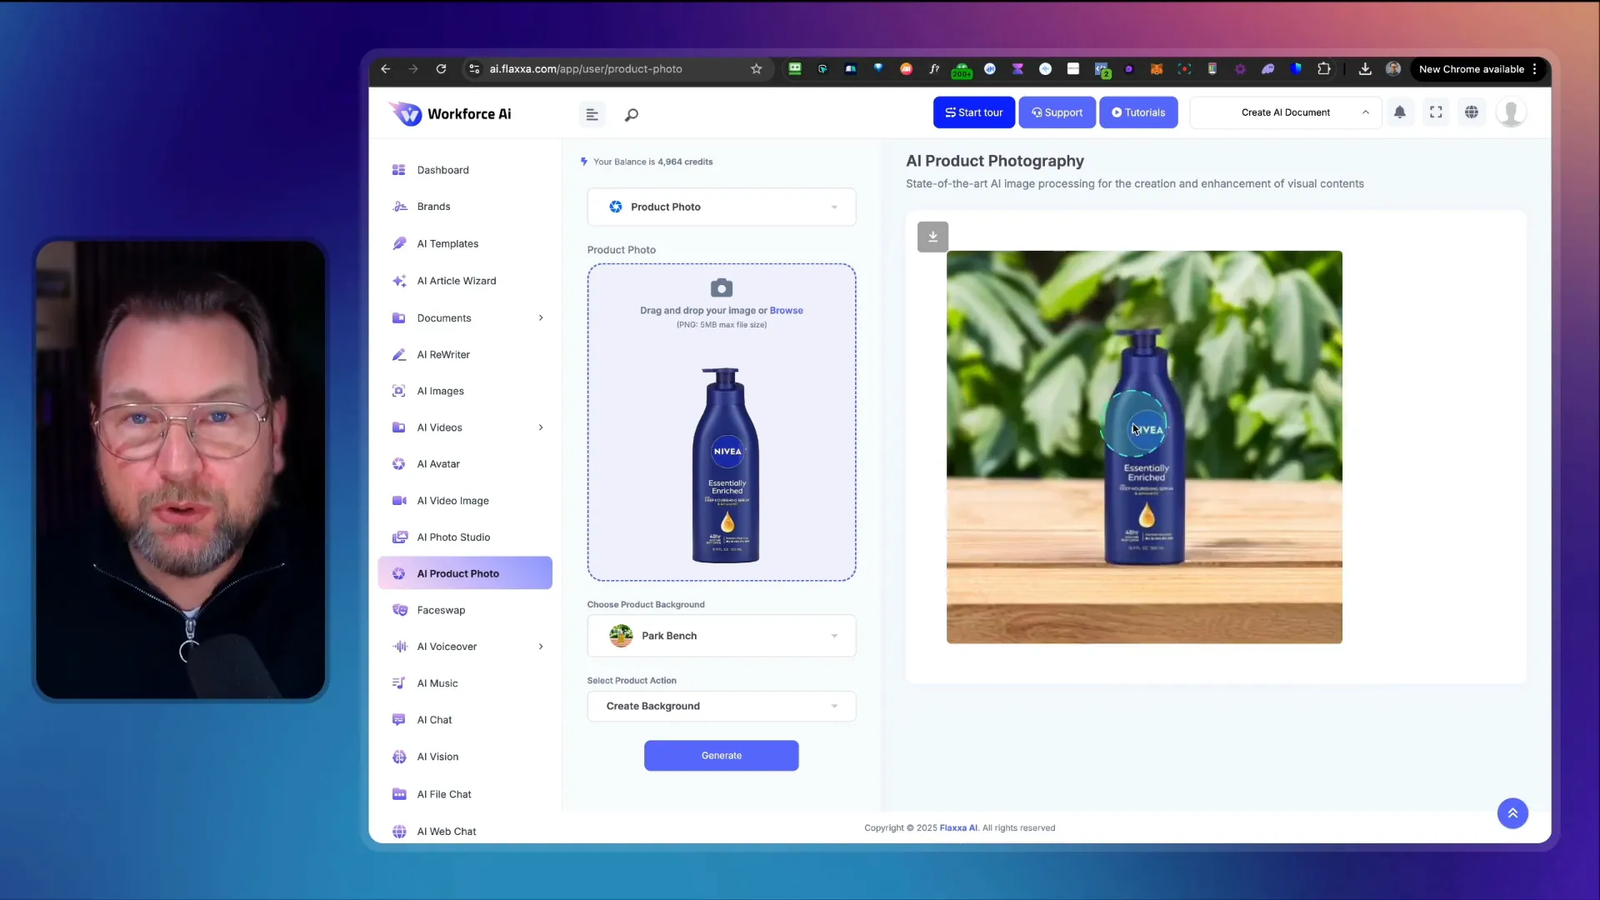This screenshot has width=1600, height=900.
Task: Click the uploaded Nivea bottle preview
Action: (726, 466)
